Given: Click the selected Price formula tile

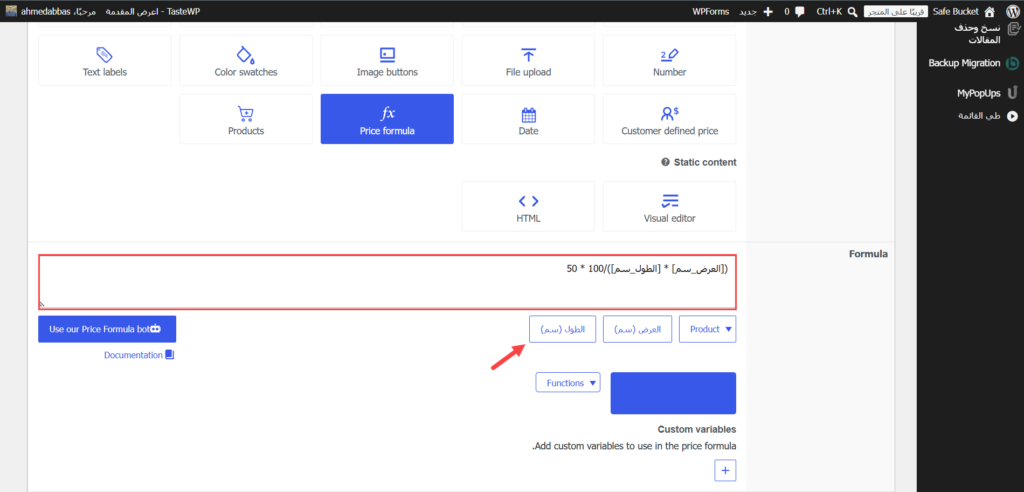Looking at the screenshot, I should (387, 119).
